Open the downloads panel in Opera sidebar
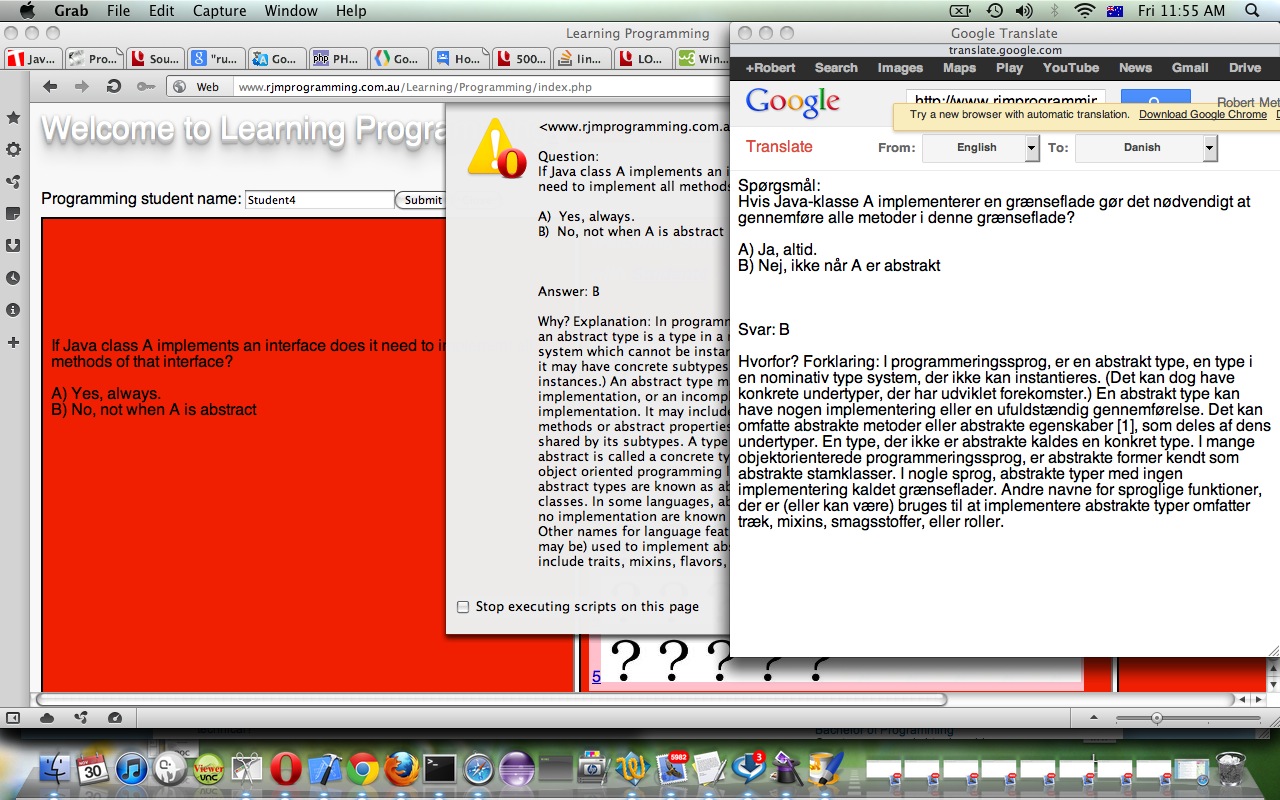Viewport: 1280px width, 800px height. coord(13,246)
